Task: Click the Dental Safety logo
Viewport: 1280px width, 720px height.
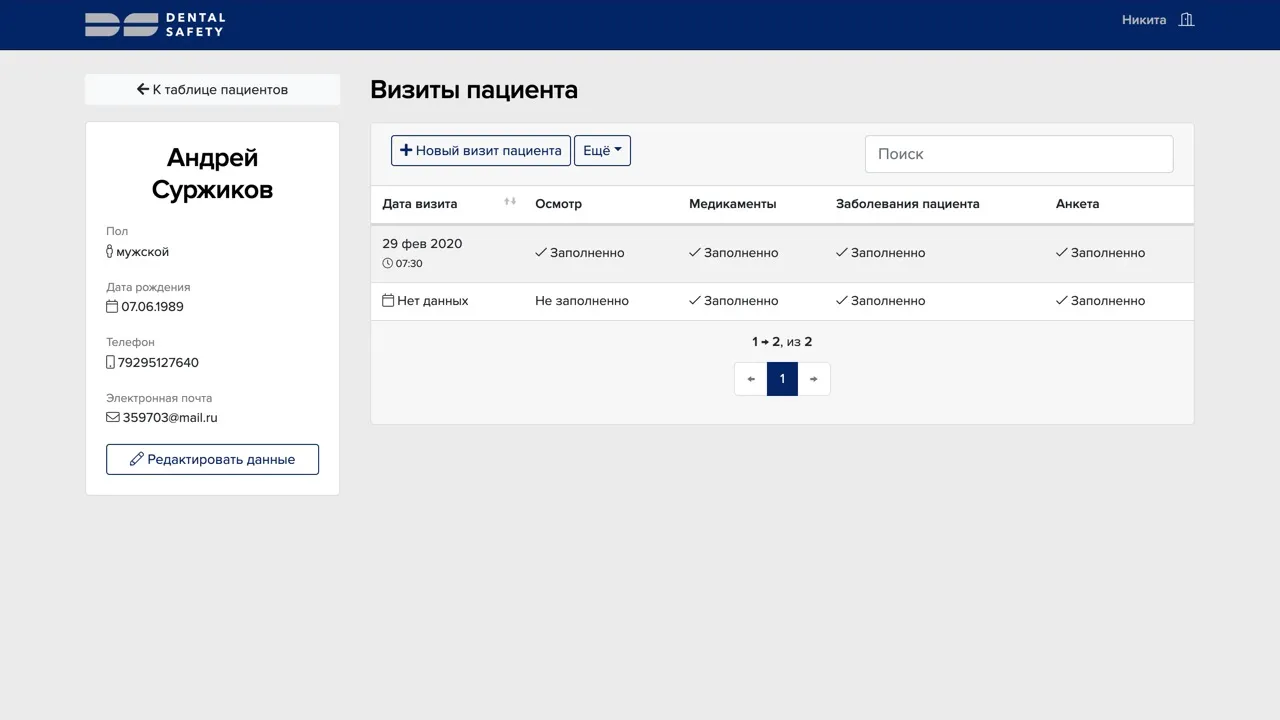Action: [x=154, y=24]
